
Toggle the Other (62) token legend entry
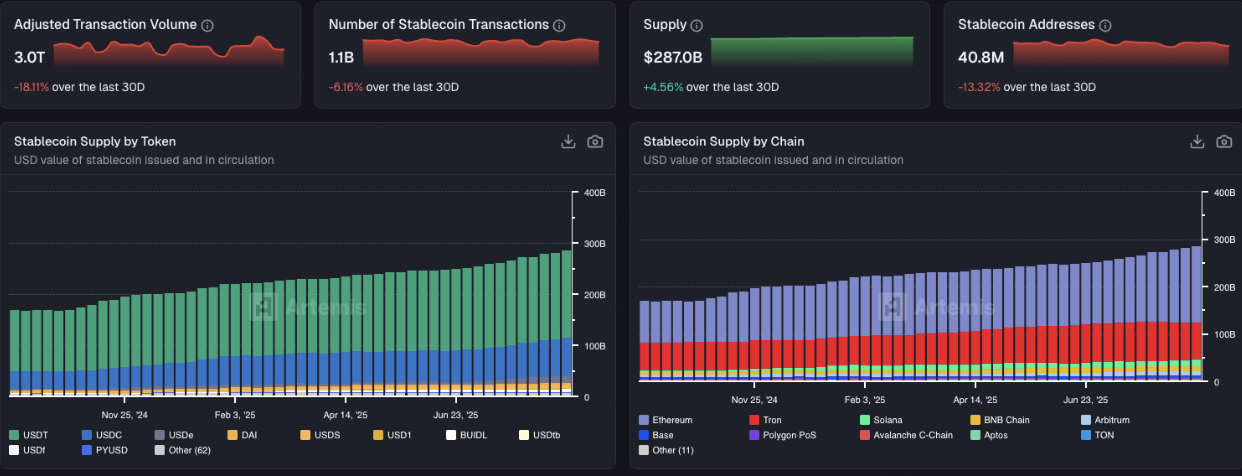coord(187,450)
